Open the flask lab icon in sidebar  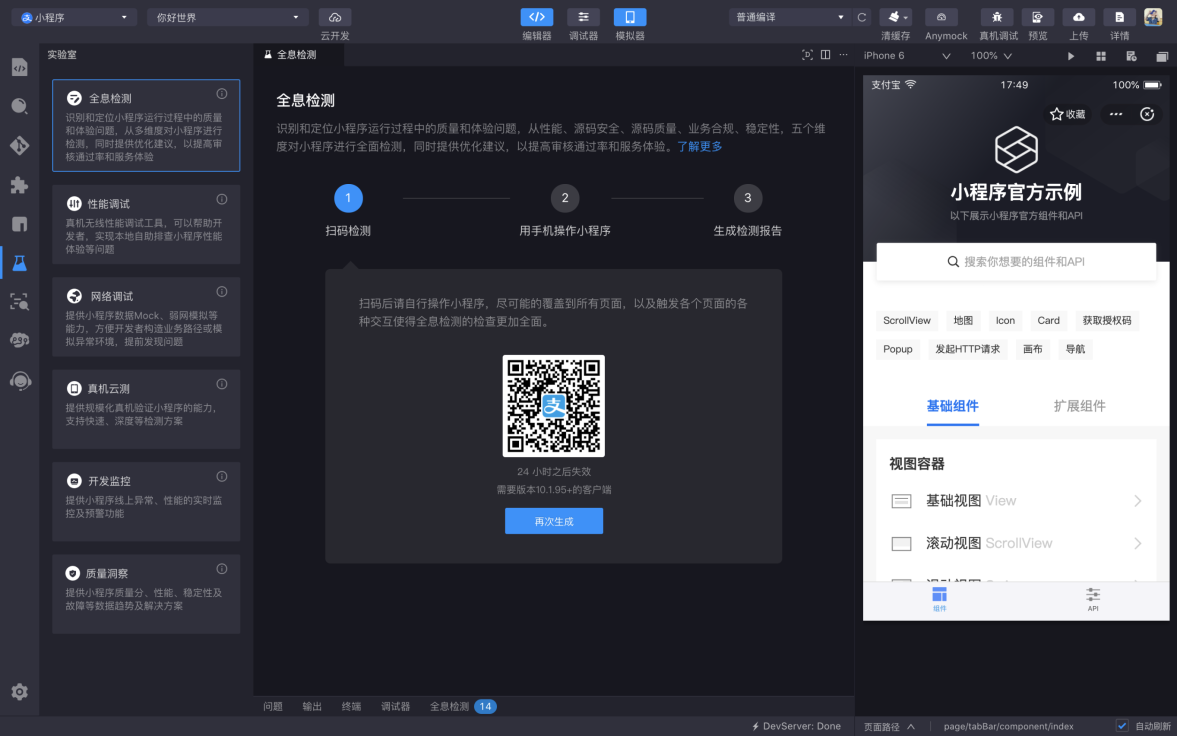click(20, 262)
